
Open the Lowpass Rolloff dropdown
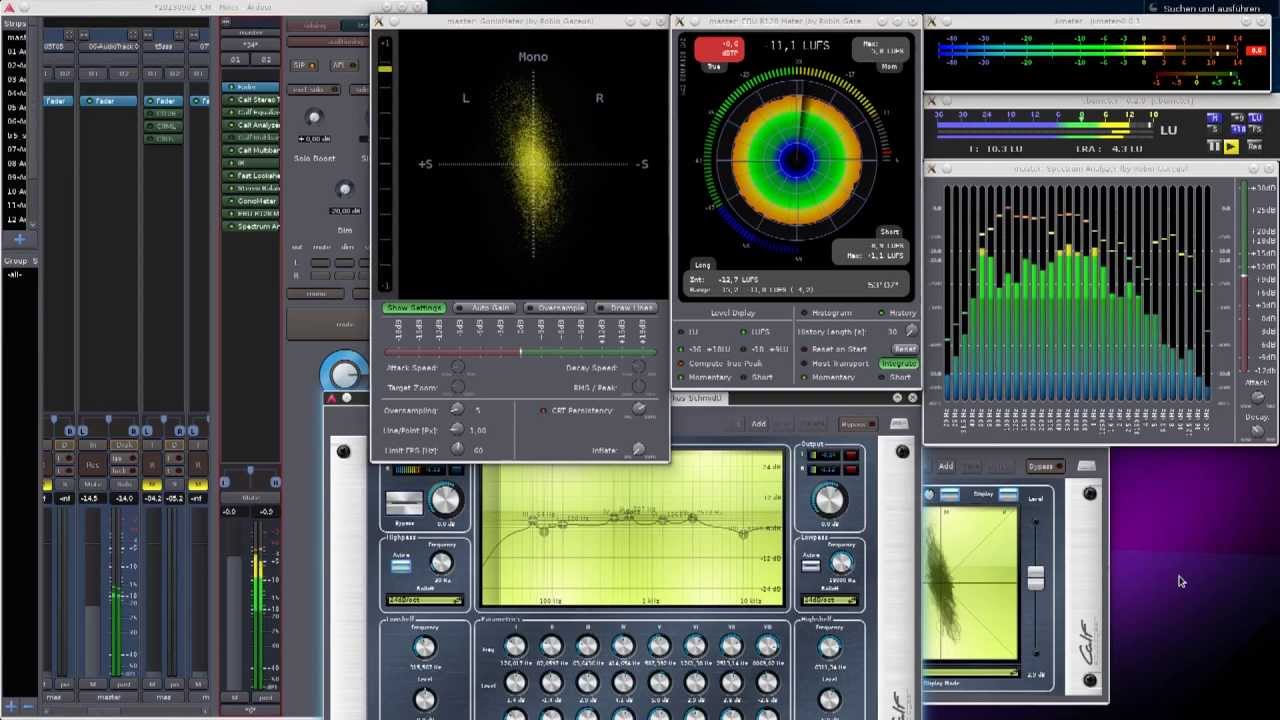(828, 600)
